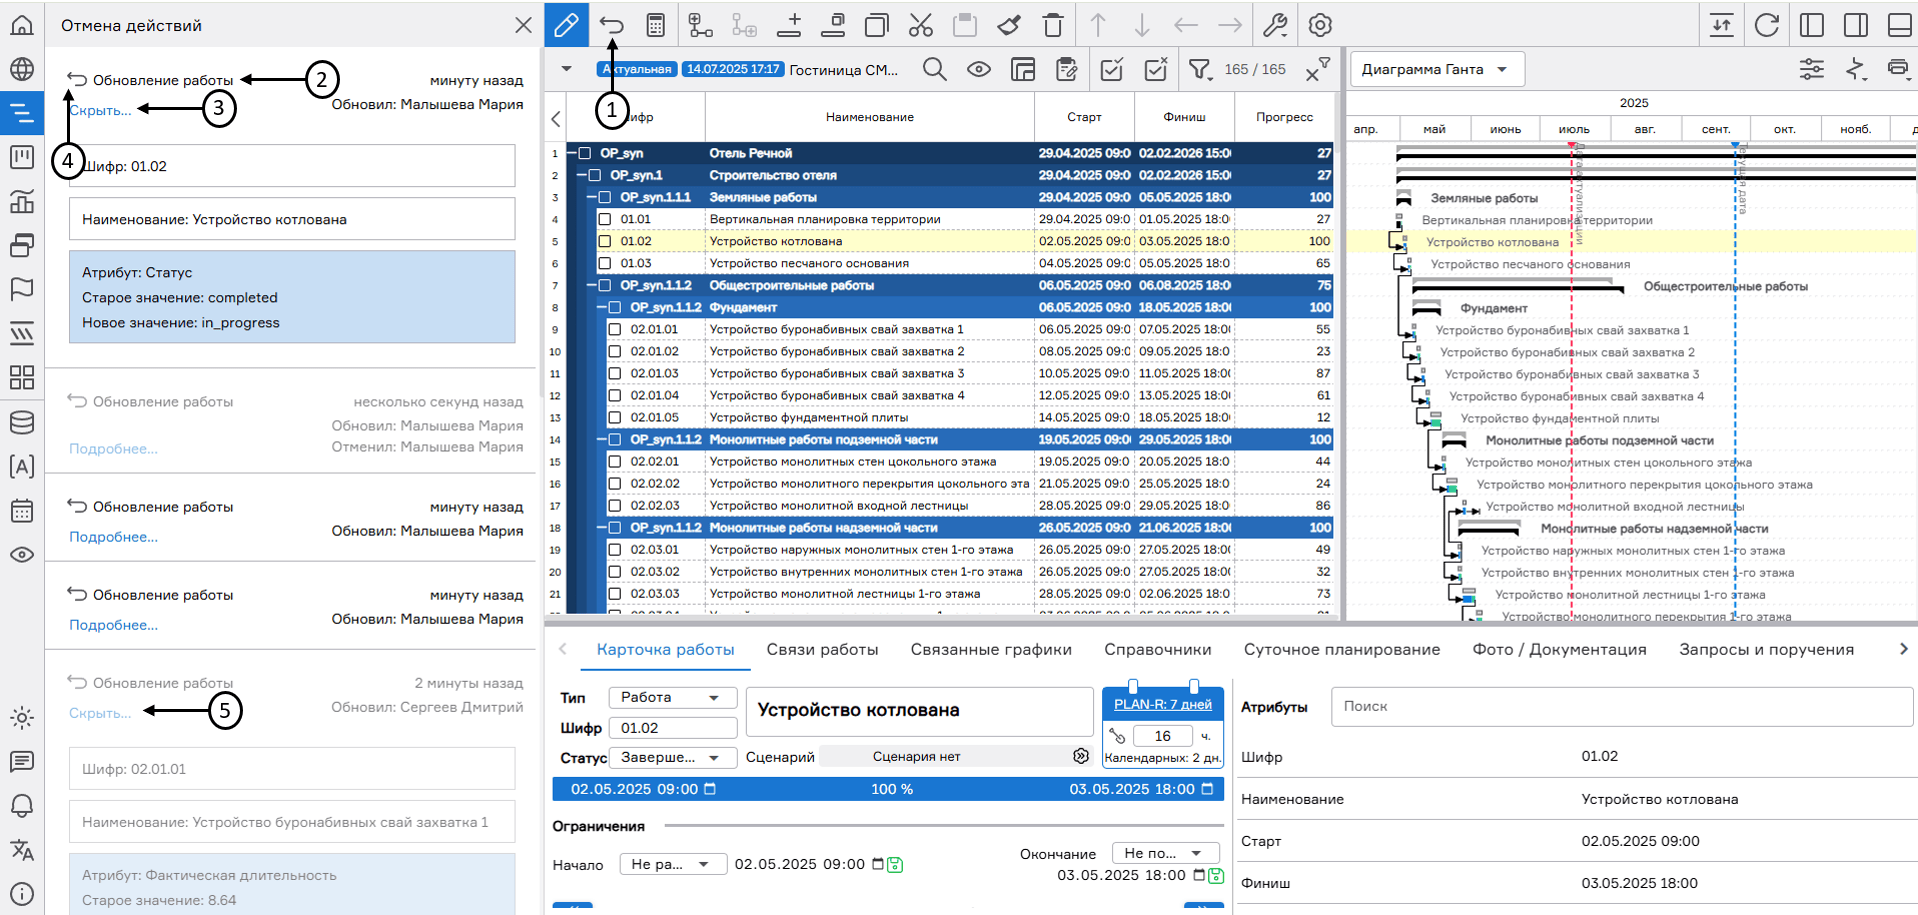Screen dimensions: 1918x915
Task: Open the Диаграмма Ганта dropdown
Action: point(1435,69)
